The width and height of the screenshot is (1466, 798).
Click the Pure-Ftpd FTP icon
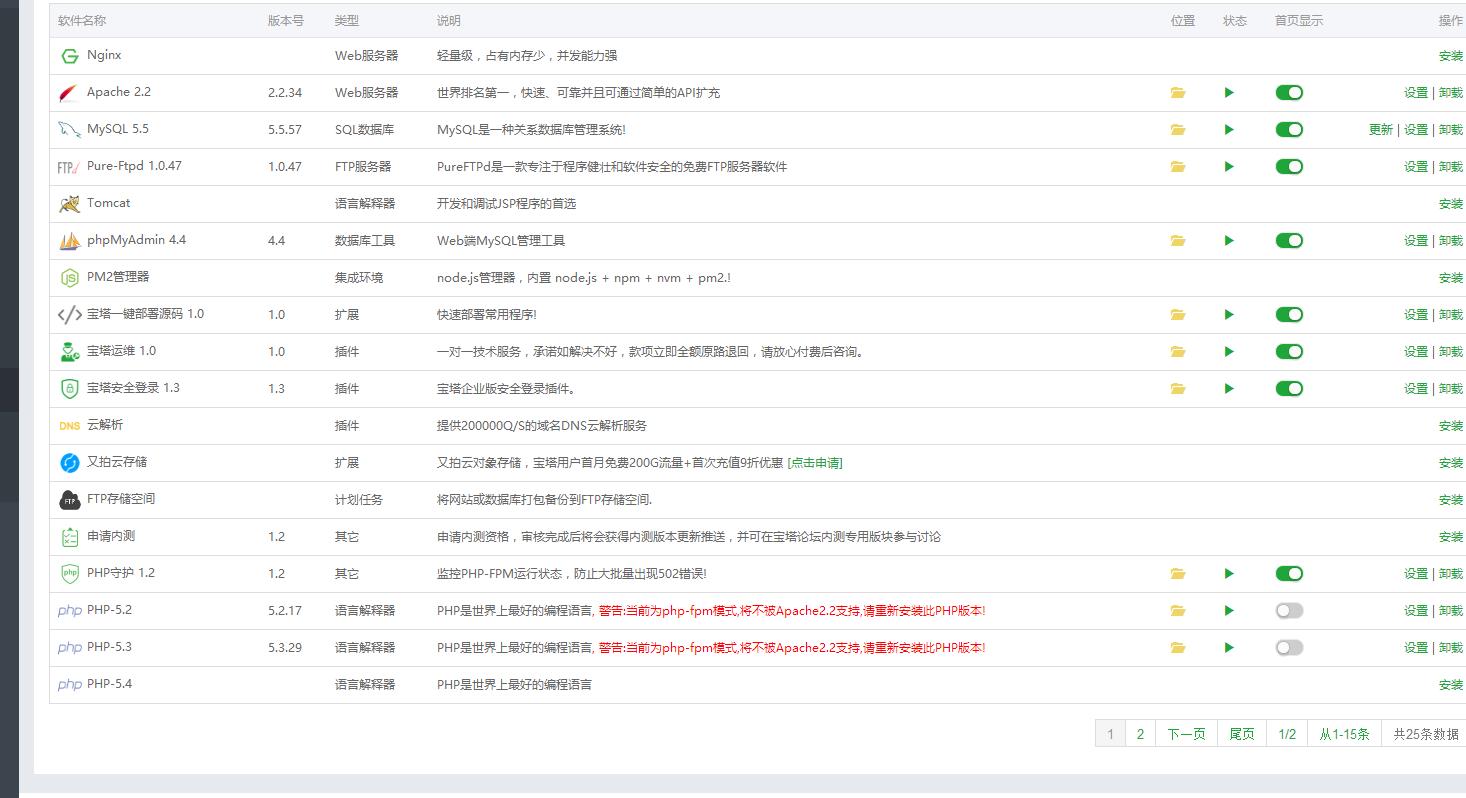[x=69, y=167]
